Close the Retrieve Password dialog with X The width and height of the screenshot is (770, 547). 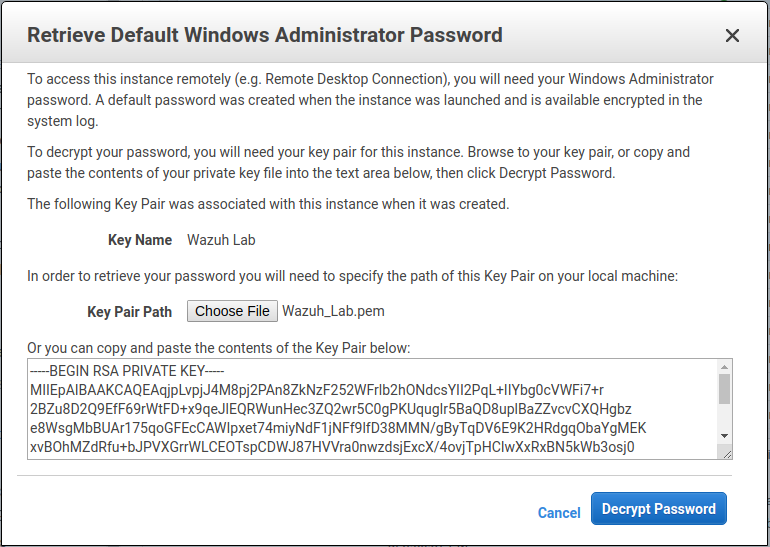[732, 36]
